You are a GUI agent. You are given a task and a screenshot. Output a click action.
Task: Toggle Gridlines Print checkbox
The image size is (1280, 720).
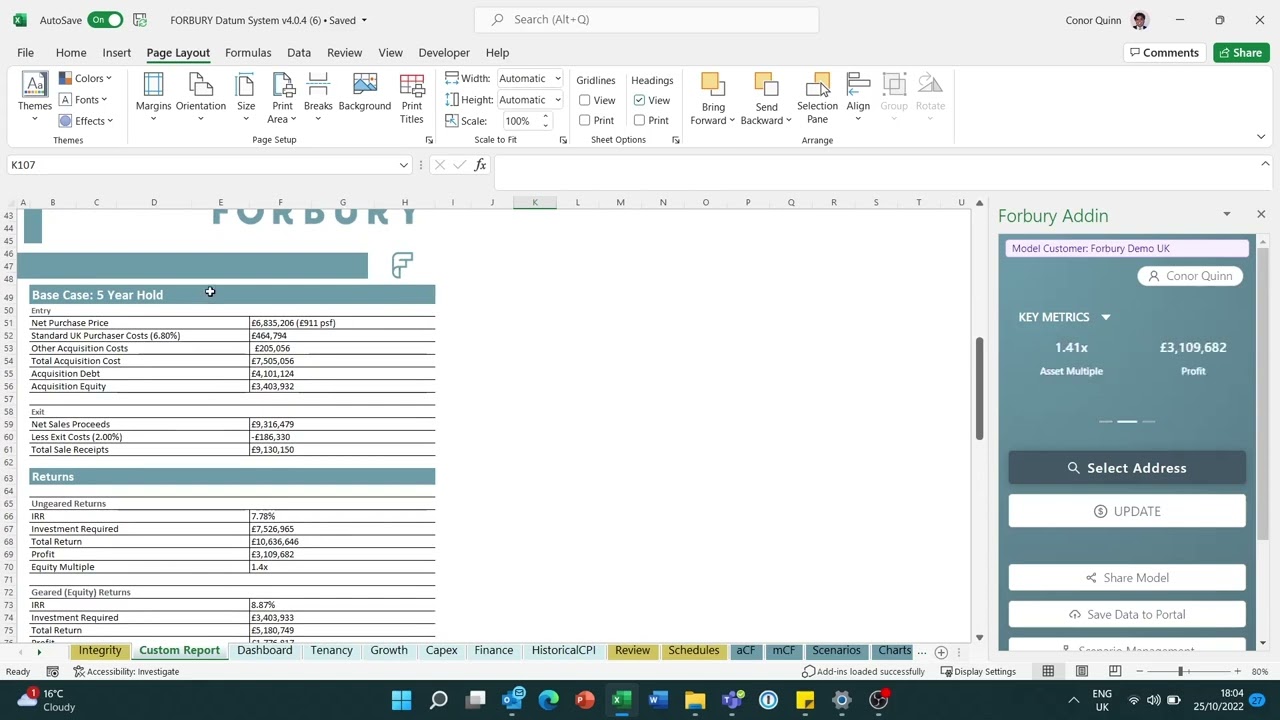point(585,120)
